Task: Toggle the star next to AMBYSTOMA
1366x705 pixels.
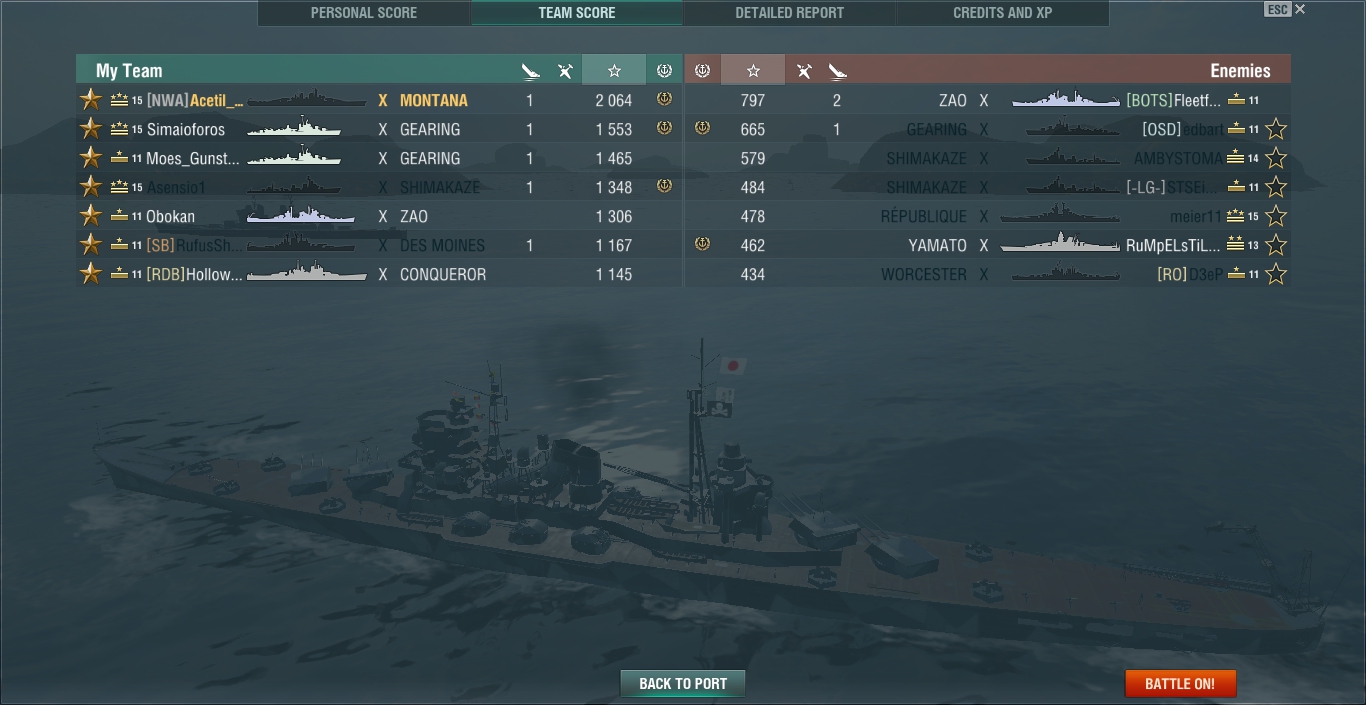Action: pos(1276,158)
